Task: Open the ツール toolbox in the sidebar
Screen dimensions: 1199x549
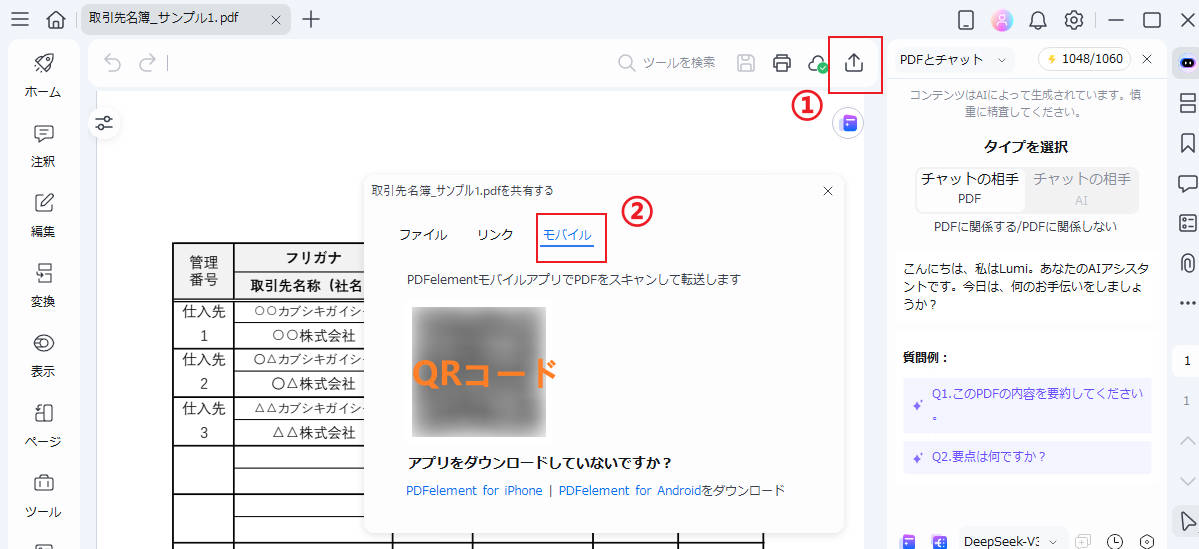Action: coord(44,496)
